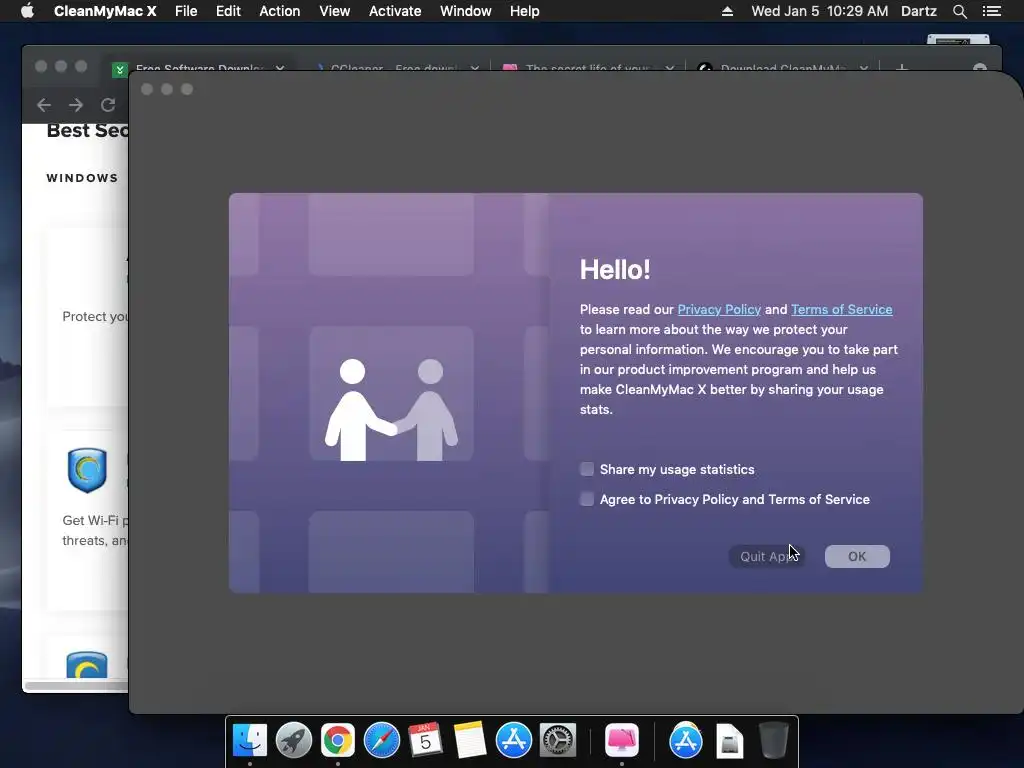Confirm with the OK button
The width and height of the screenshot is (1024, 768).
click(x=857, y=556)
